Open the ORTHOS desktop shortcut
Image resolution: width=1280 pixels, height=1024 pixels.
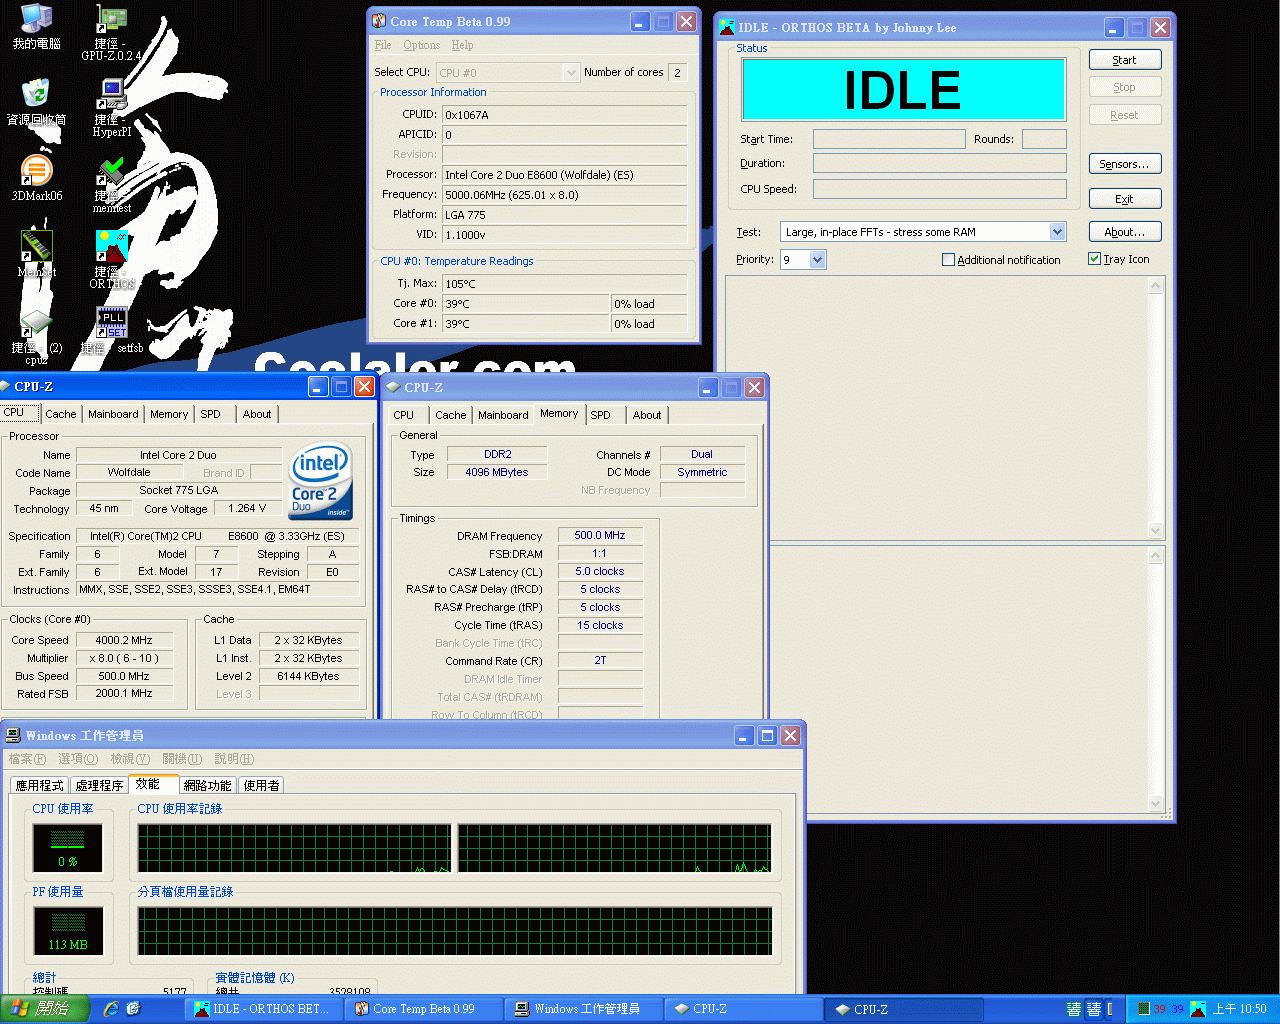[x=111, y=250]
